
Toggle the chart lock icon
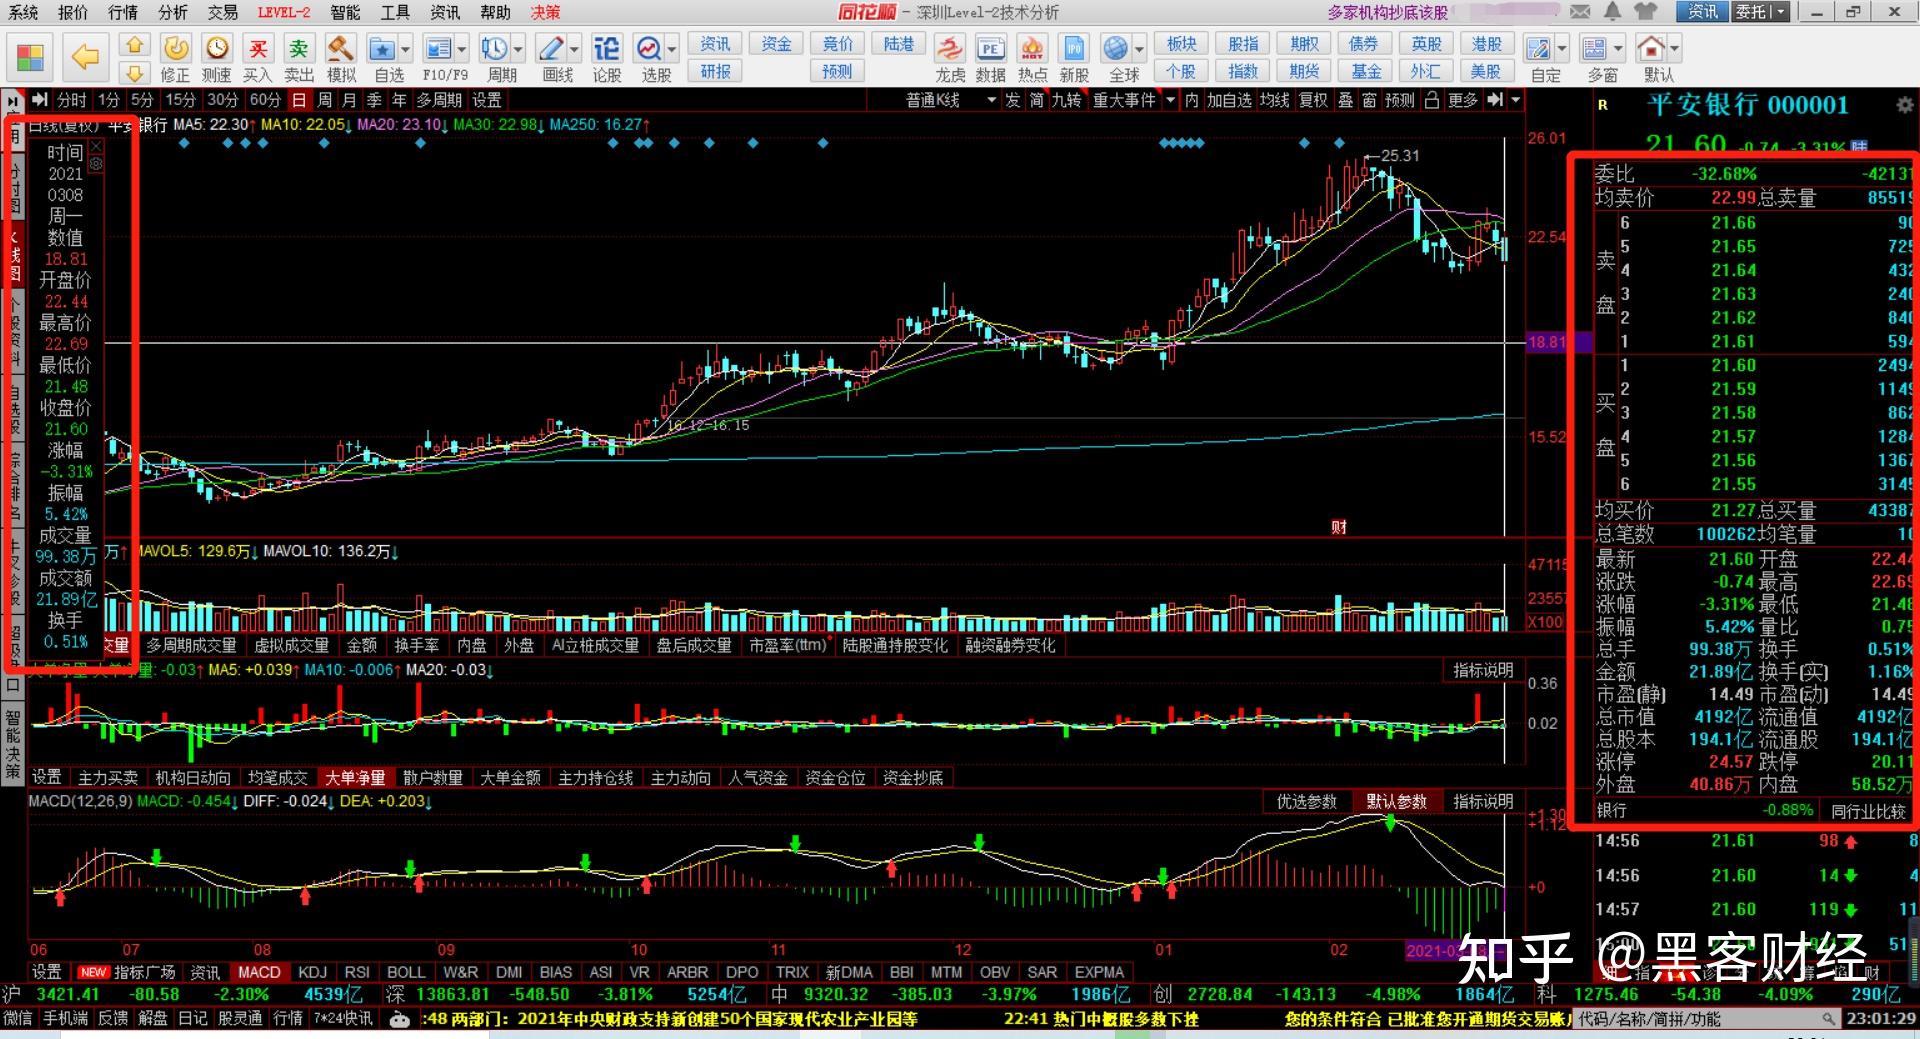coord(1432,100)
